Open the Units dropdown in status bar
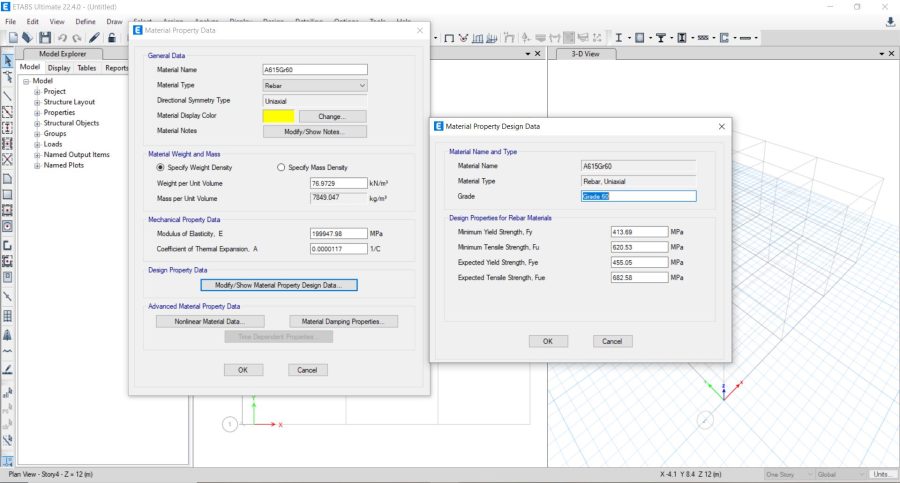This screenshot has width=900, height=483. pyautogui.click(x=883, y=474)
